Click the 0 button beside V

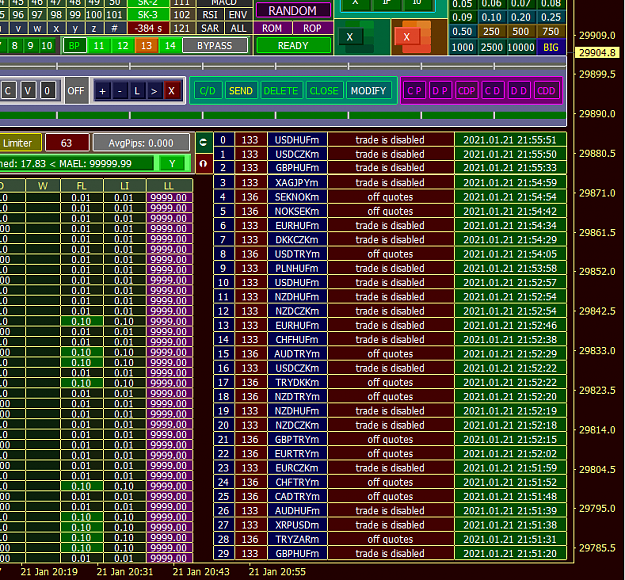click(x=47, y=91)
